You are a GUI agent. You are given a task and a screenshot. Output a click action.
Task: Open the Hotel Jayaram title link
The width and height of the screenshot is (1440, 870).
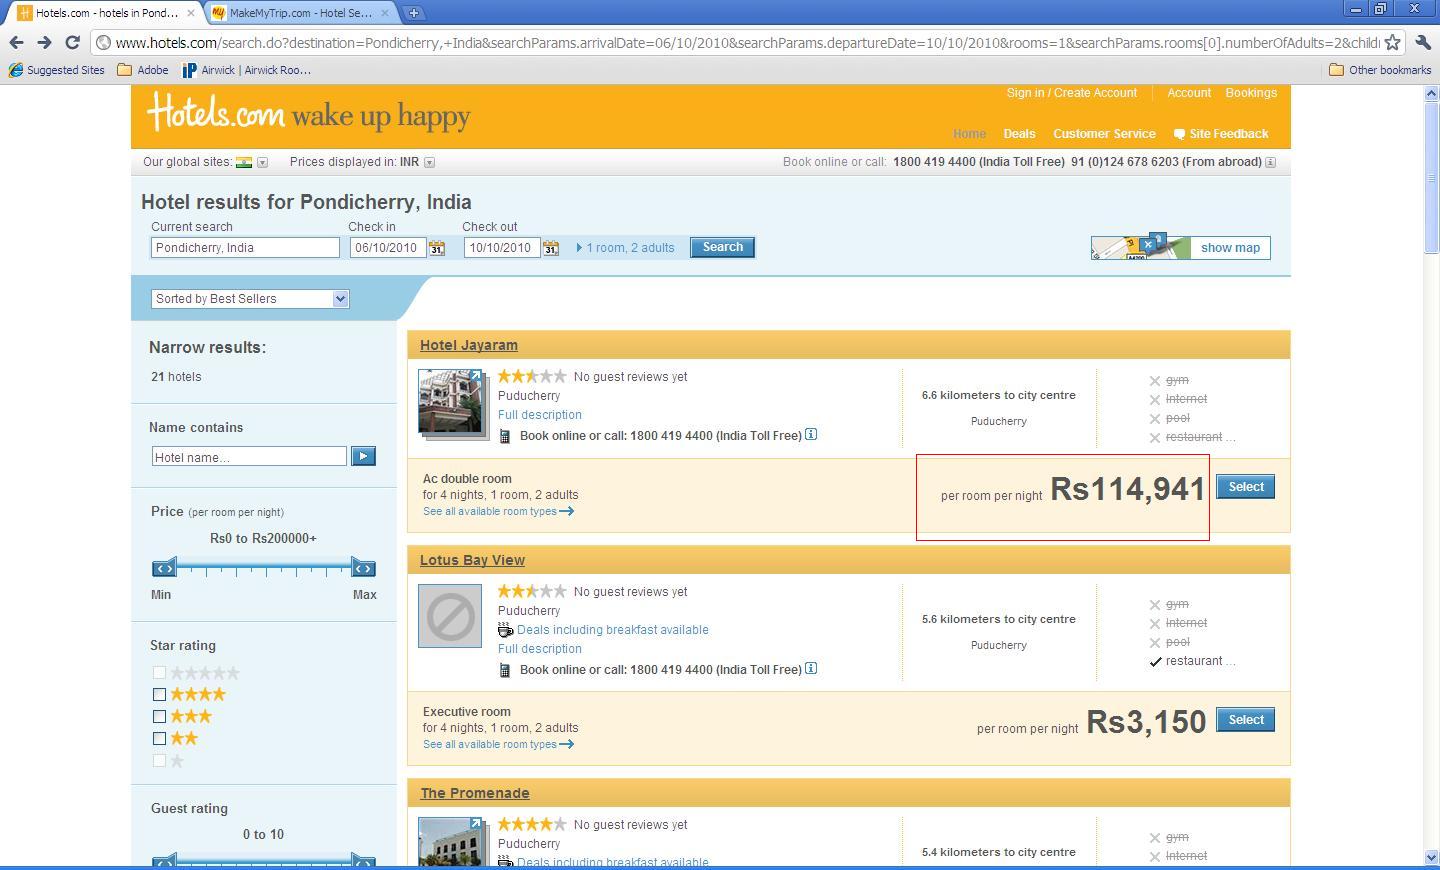[x=468, y=345]
